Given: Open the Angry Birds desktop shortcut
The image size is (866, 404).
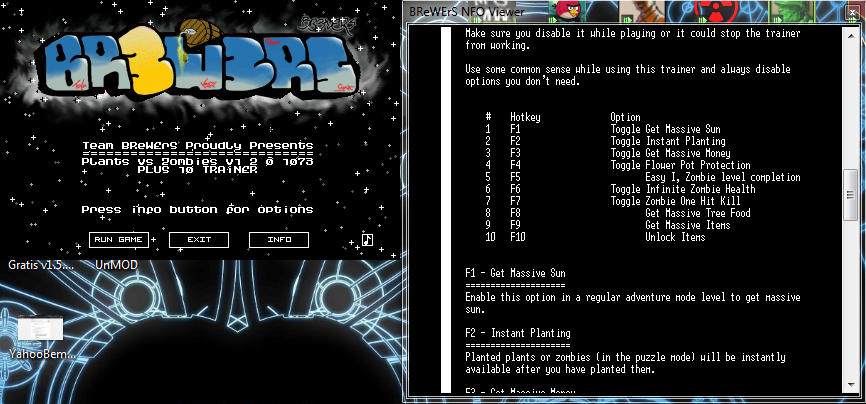Looking at the screenshot, I should [x=569, y=10].
